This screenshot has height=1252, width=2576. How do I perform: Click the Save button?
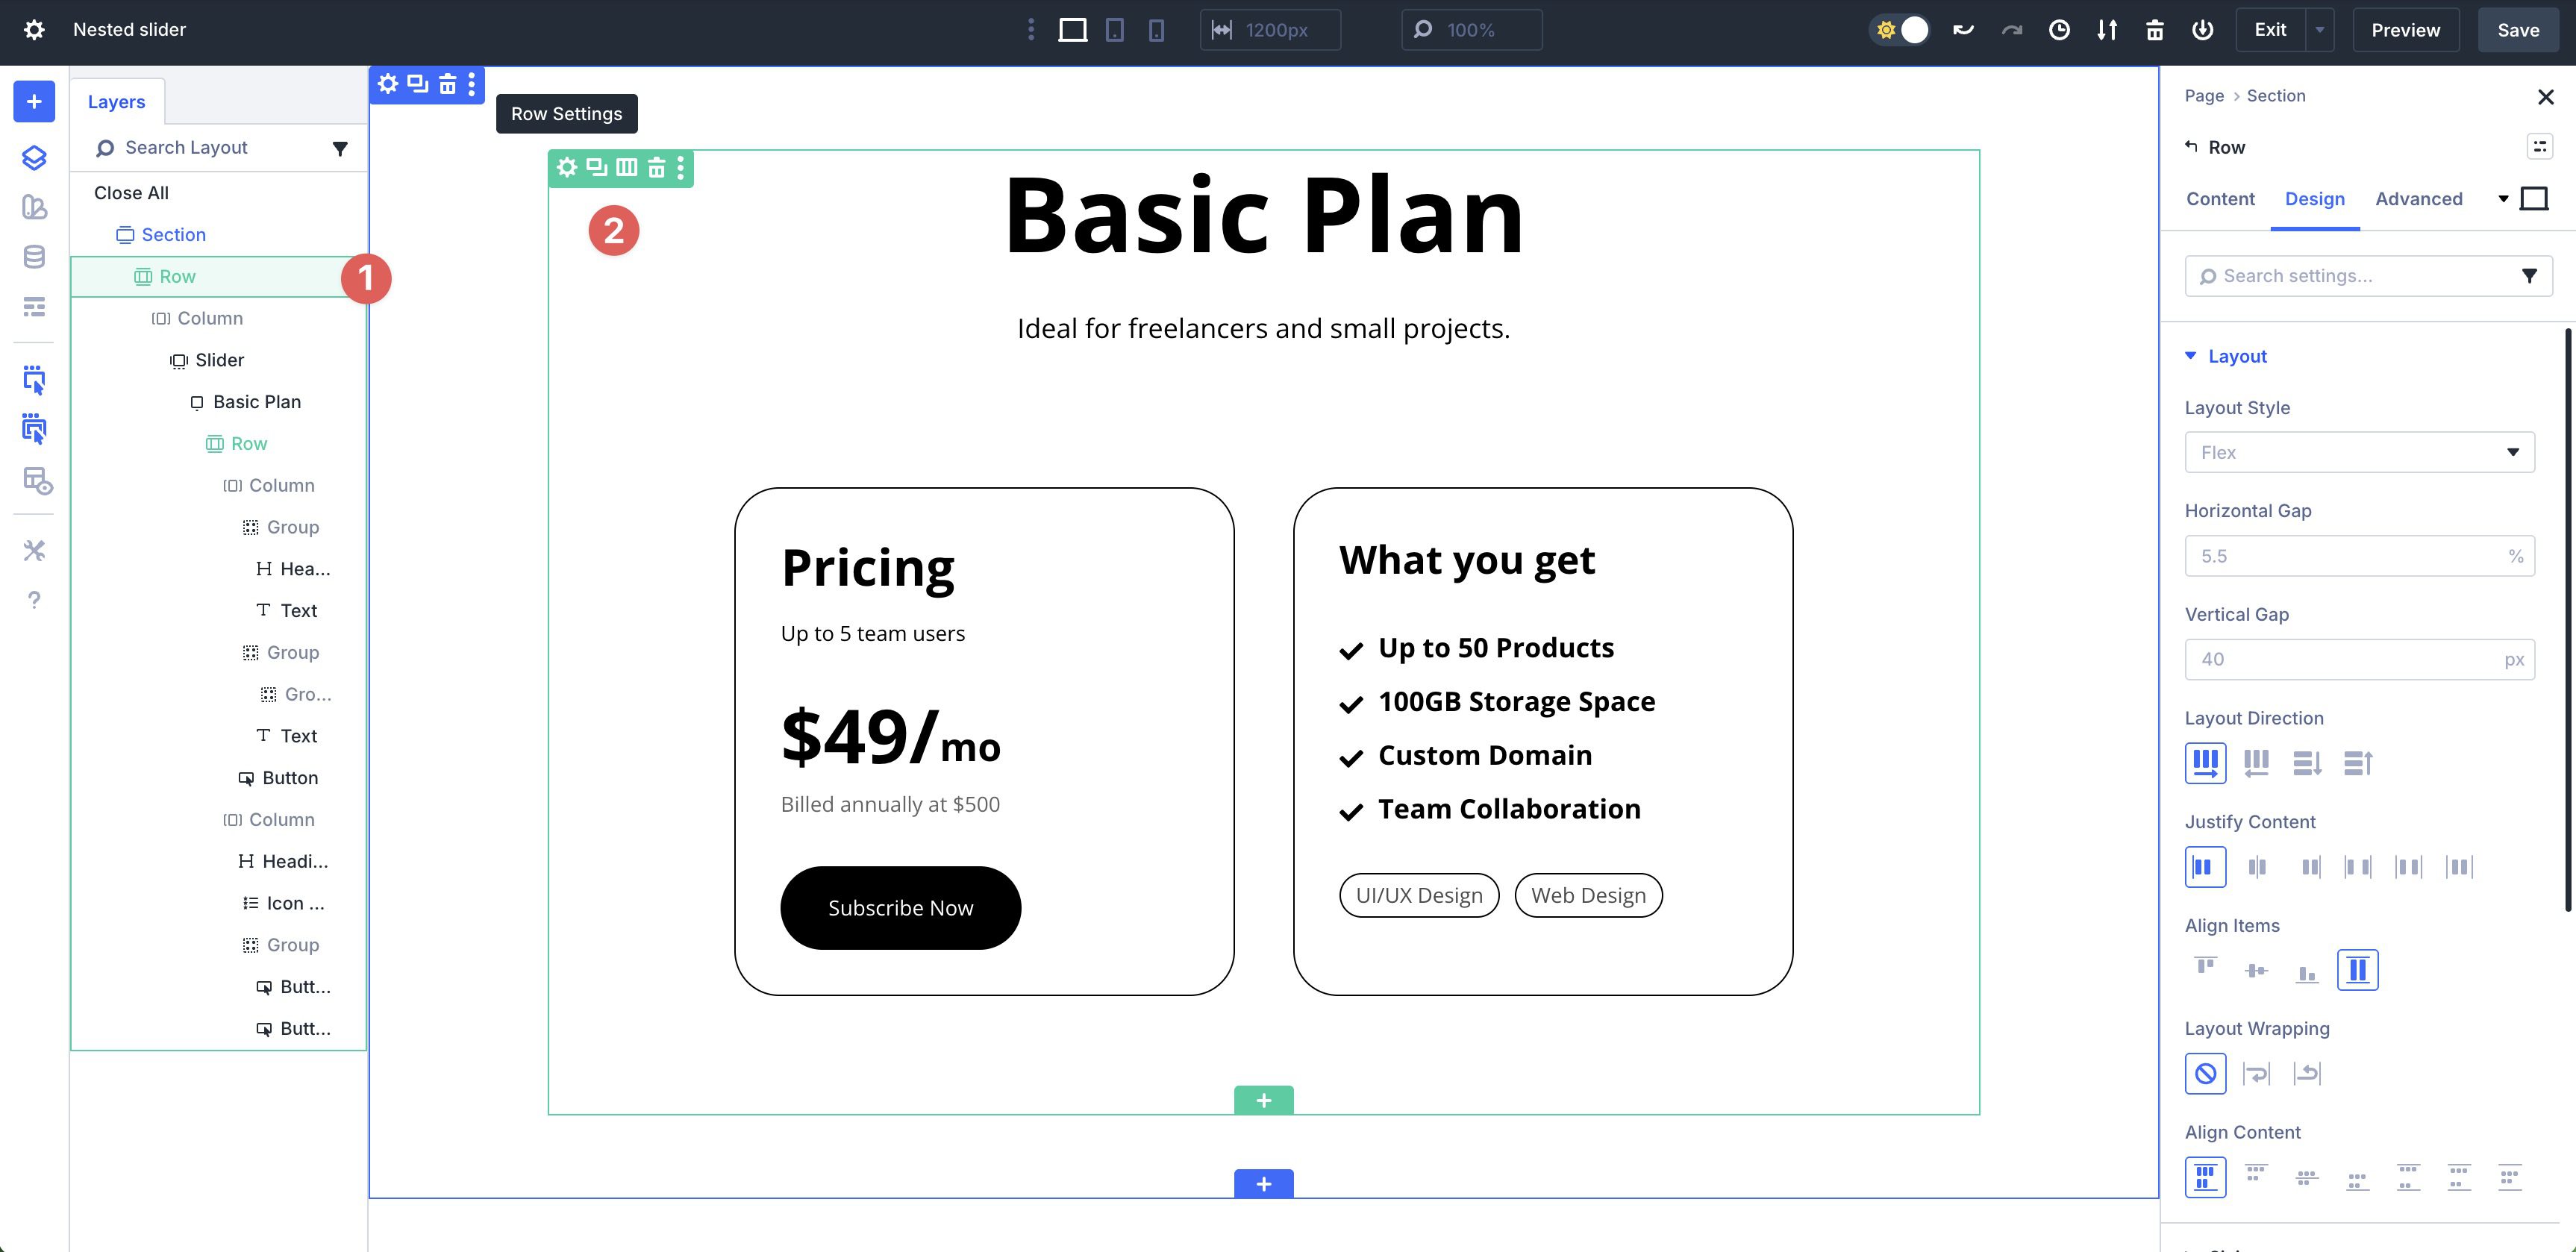coord(2517,30)
